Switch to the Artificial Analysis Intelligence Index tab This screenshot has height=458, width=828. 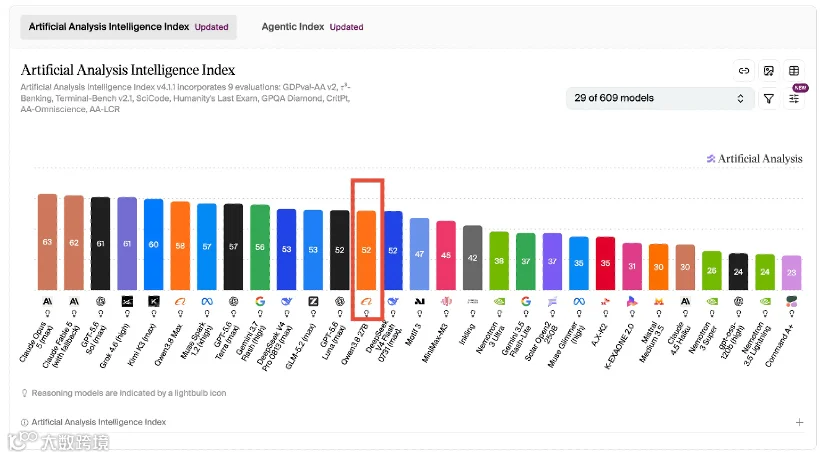(x=128, y=27)
